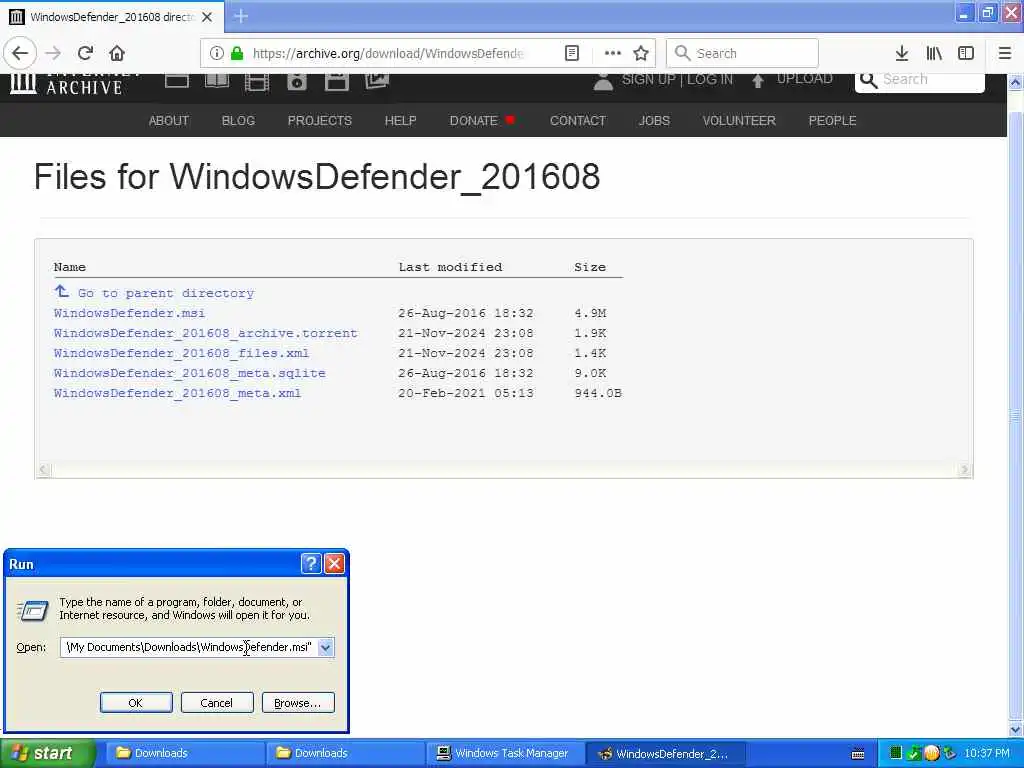The width and height of the screenshot is (1024, 768).
Task: Open the Firefox library icon
Action: pos(934,54)
